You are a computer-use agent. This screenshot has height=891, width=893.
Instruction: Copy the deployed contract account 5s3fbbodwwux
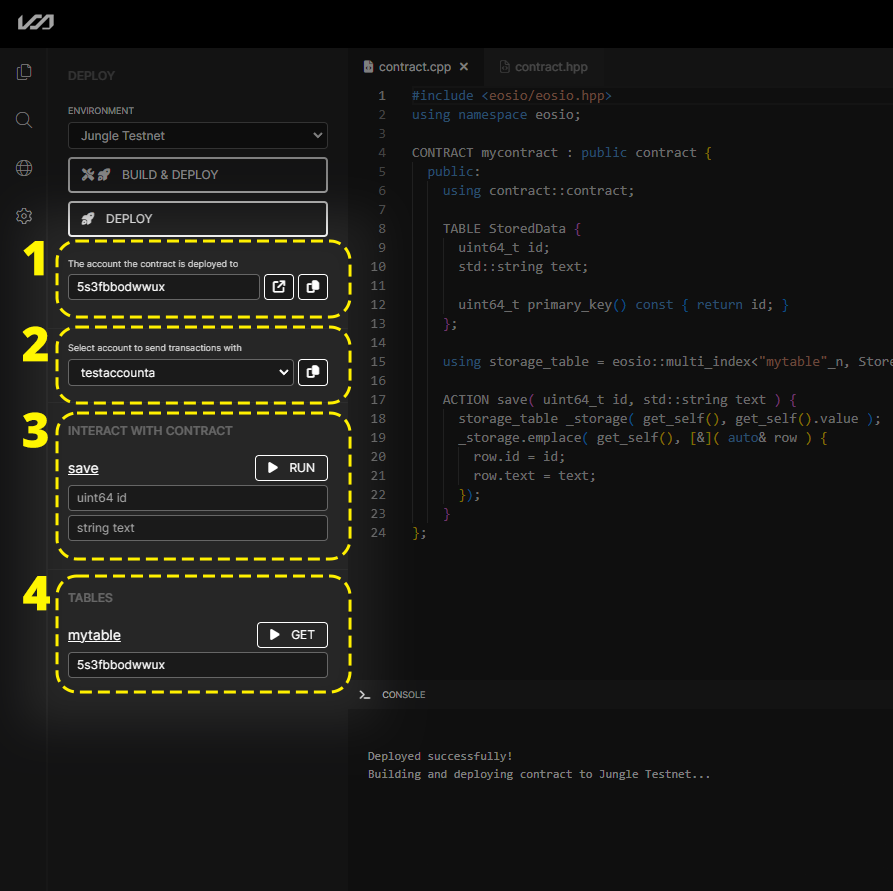pyautogui.click(x=314, y=287)
